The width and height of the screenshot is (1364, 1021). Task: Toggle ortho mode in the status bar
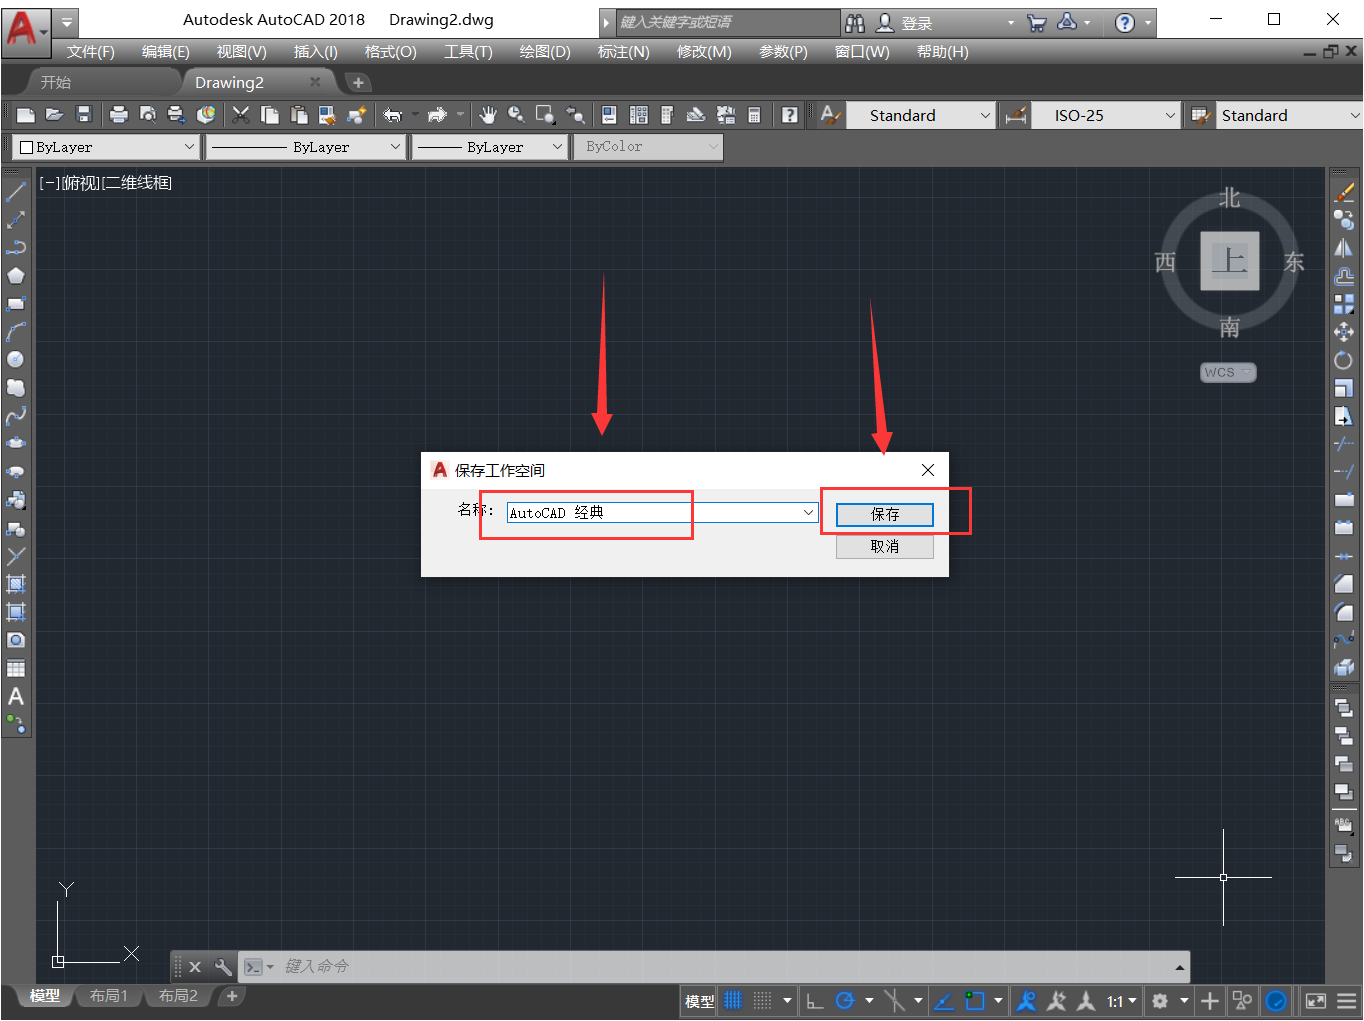(814, 1000)
